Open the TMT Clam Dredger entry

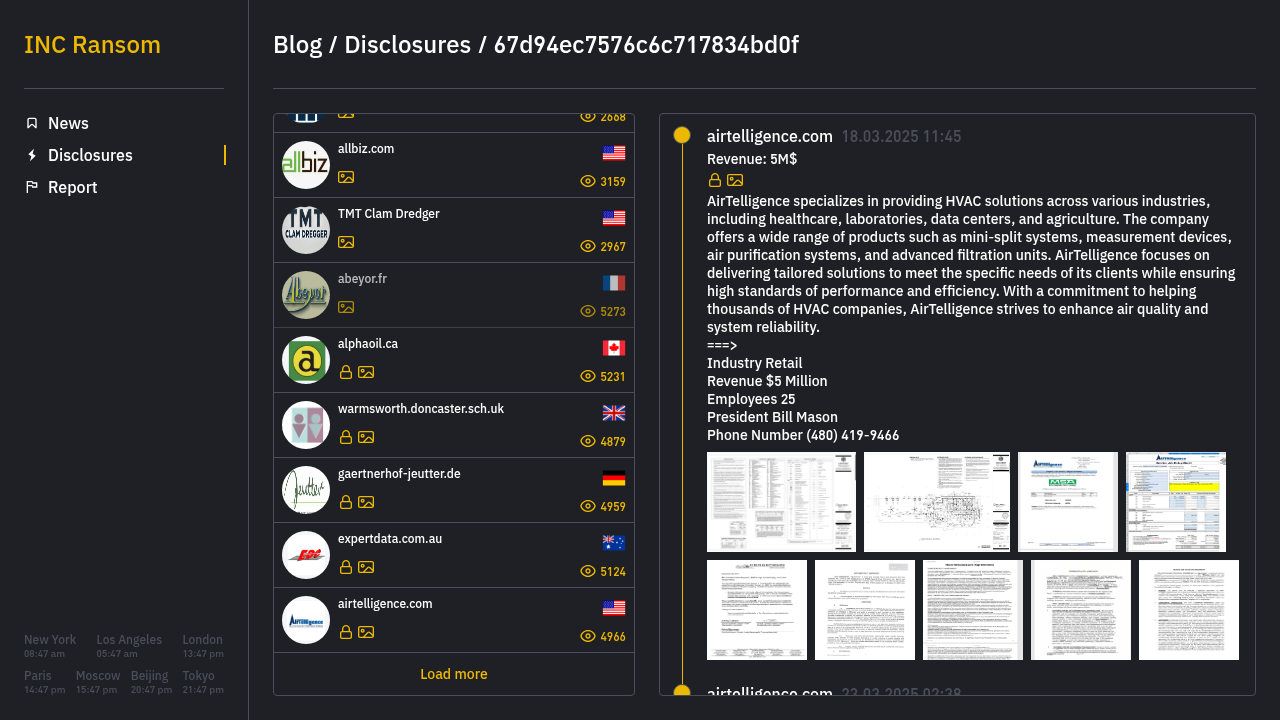454,230
